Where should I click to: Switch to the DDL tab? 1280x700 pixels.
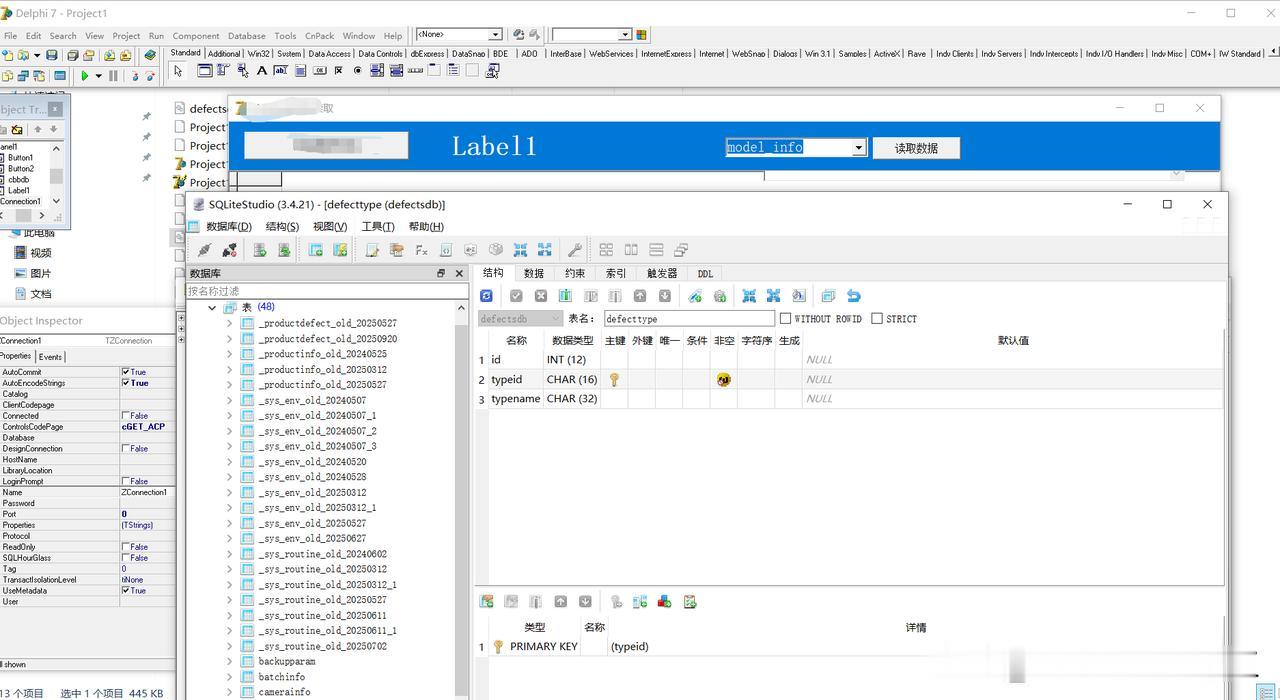pyautogui.click(x=705, y=273)
